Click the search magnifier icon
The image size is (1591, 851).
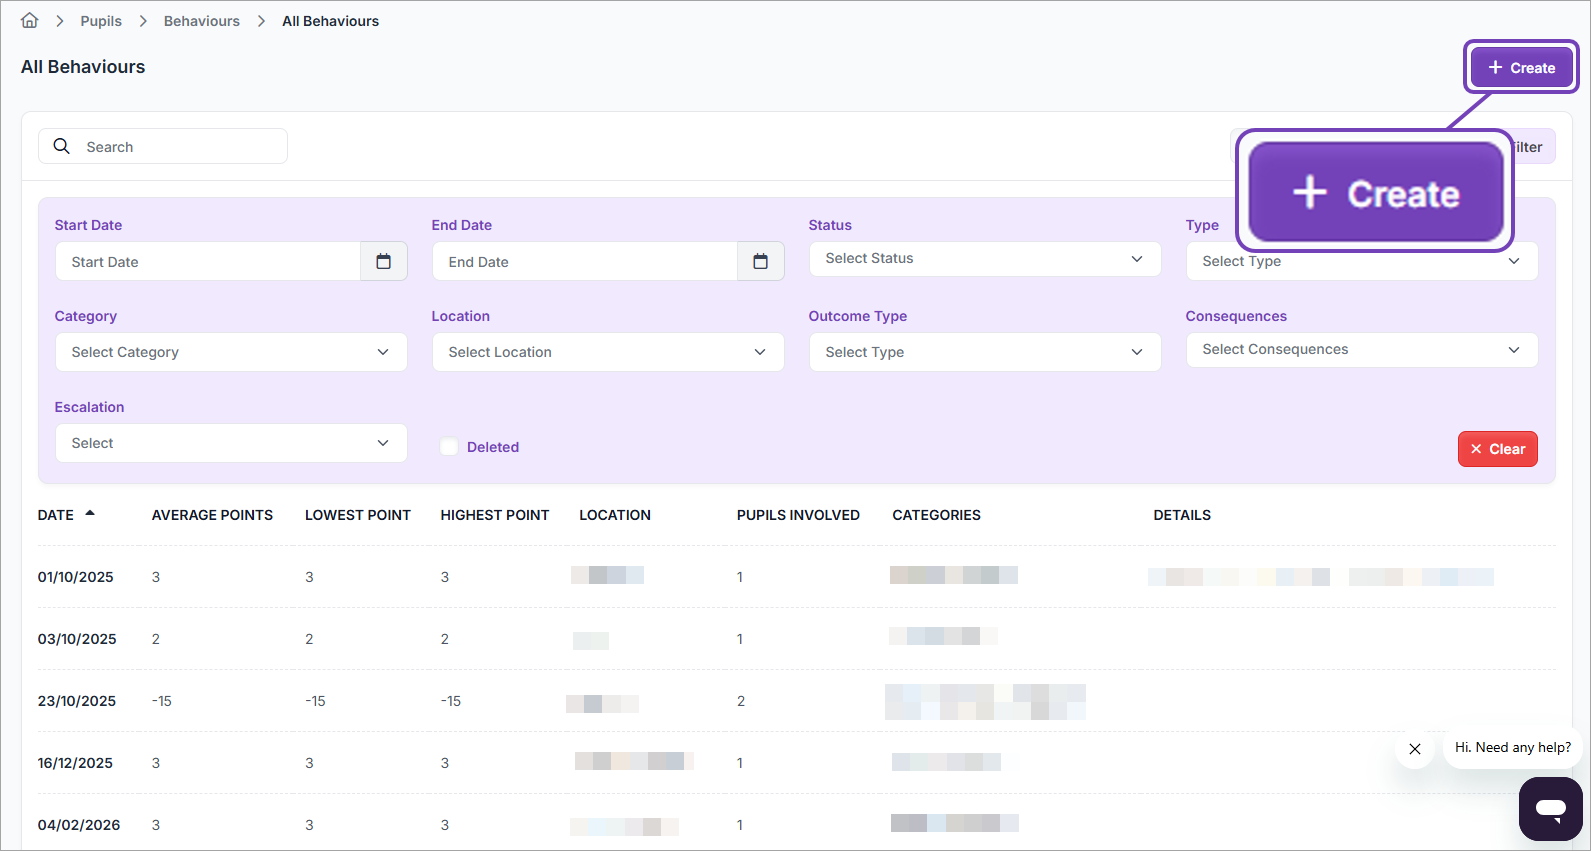tap(62, 146)
